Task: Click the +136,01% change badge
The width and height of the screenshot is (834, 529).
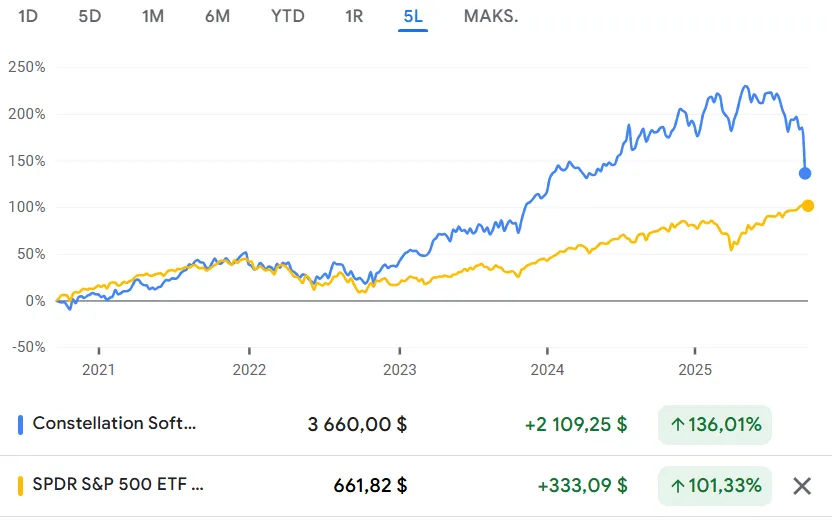Action: coord(715,425)
